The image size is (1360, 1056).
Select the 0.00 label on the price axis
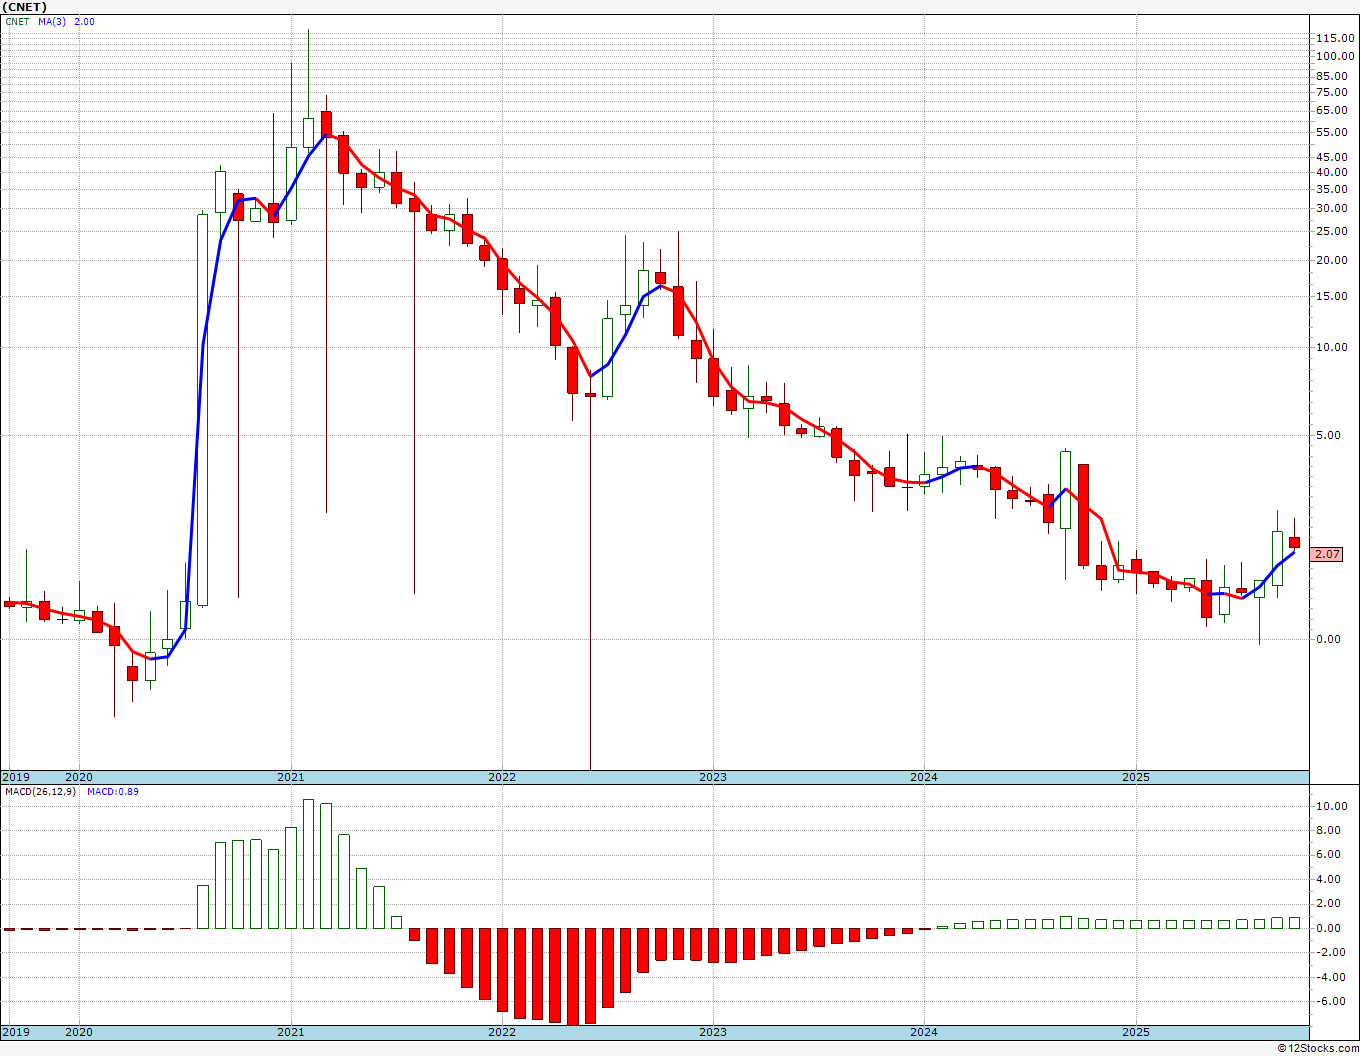(x=1329, y=639)
